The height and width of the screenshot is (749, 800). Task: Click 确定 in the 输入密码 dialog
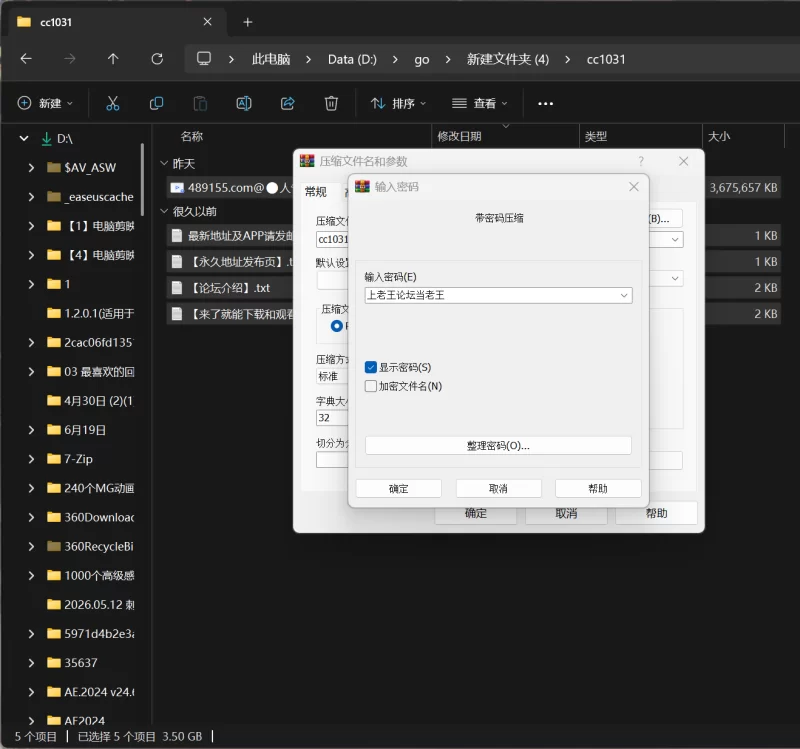[x=398, y=489]
